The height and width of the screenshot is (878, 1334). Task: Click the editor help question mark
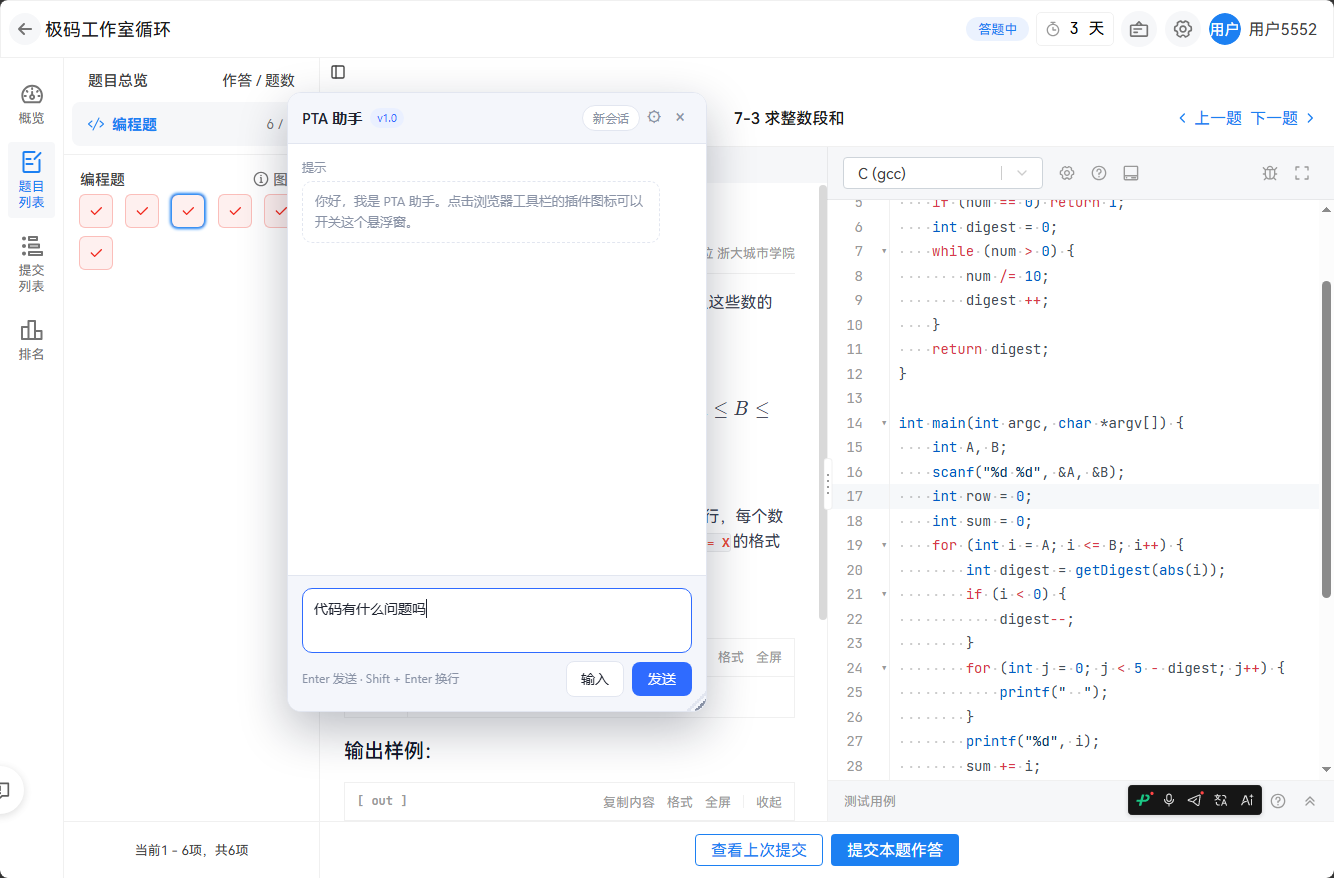[1099, 173]
